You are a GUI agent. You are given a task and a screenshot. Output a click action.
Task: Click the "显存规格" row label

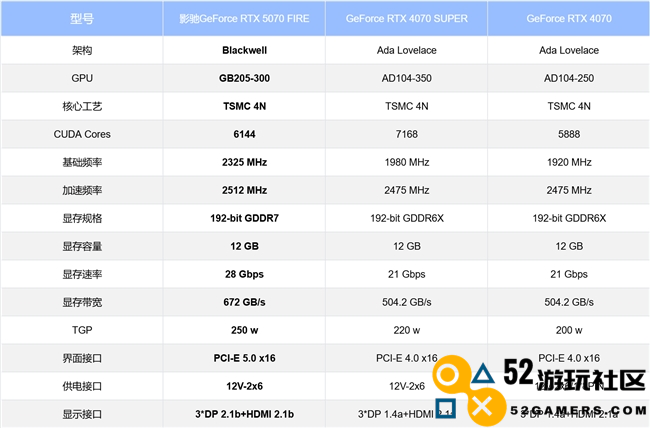coord(82,218)
